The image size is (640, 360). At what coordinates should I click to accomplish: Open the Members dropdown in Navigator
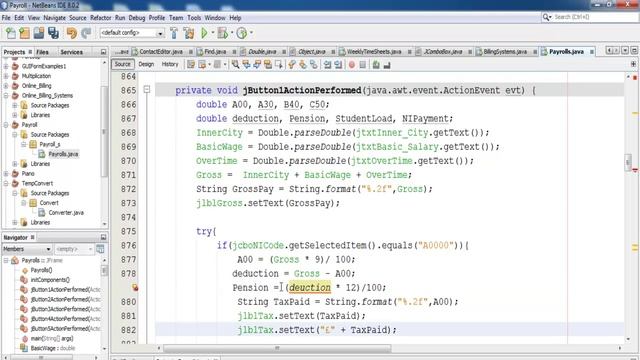click(x=27, y=249)
